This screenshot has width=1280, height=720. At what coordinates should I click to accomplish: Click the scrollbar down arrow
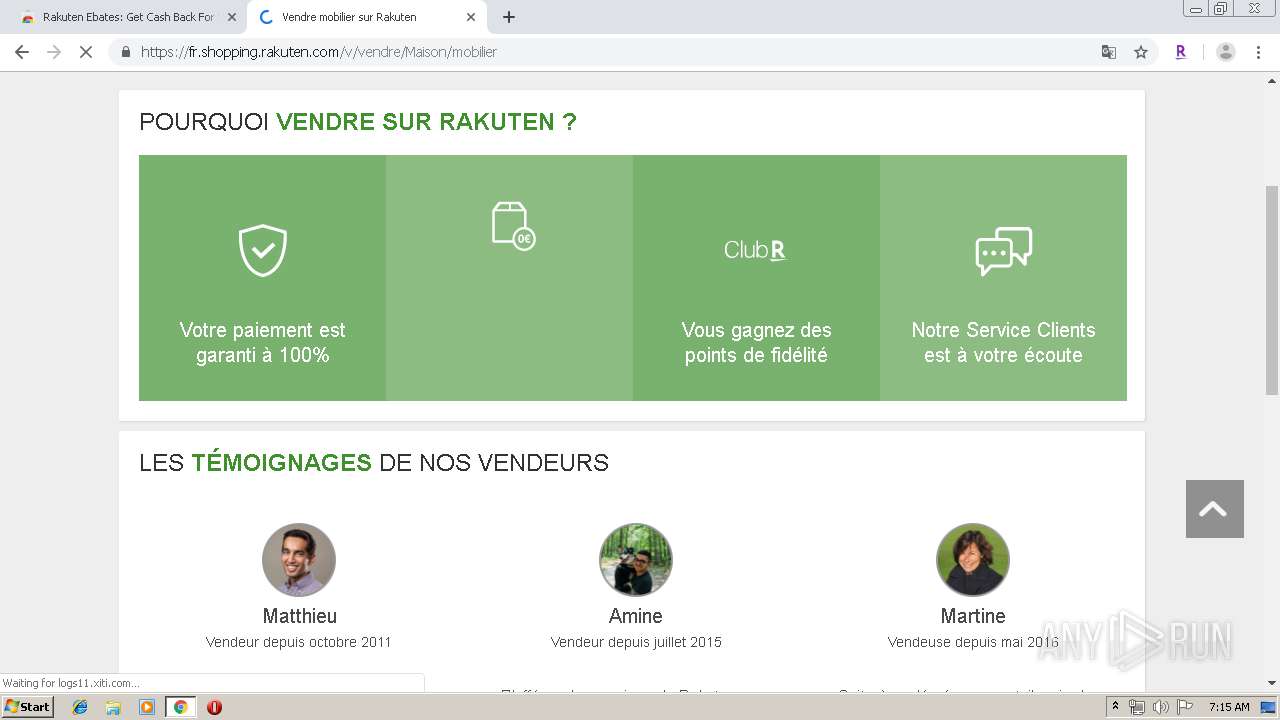[1272, 683]
